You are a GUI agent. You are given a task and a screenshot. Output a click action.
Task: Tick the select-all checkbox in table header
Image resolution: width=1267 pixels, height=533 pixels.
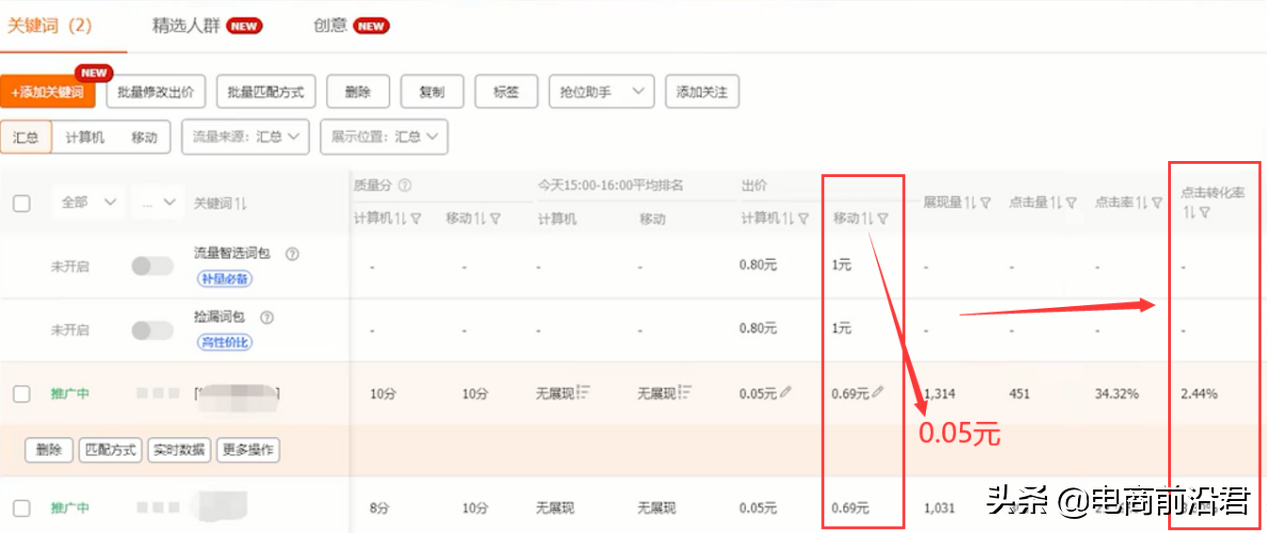tap(21, 203)
